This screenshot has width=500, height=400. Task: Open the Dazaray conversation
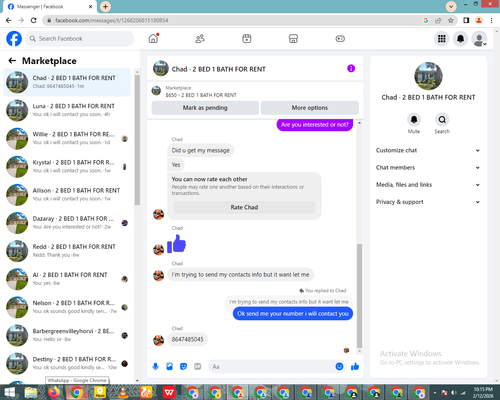pyautogui.click(x=67, y=223)
